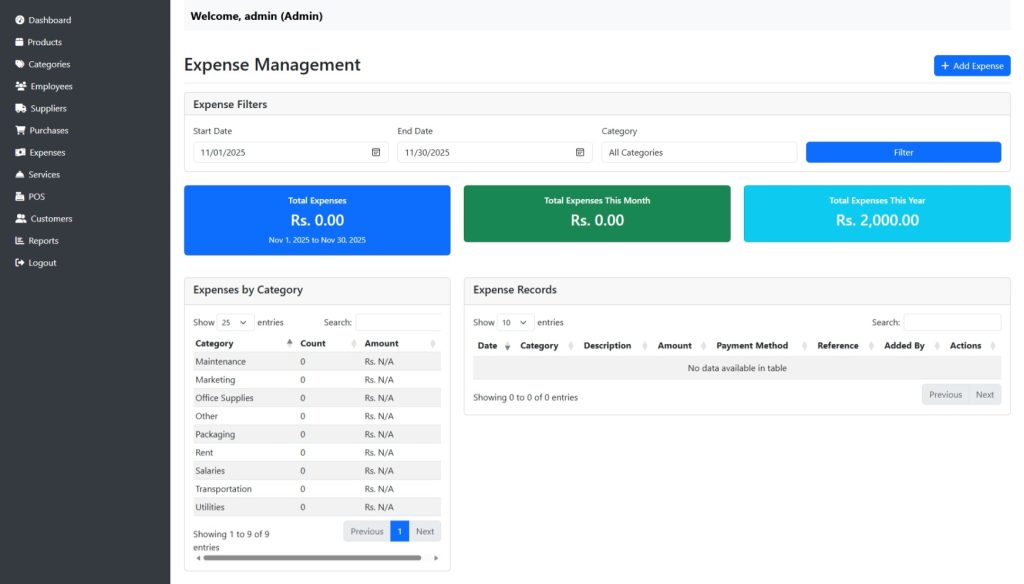Open the End Date calendar picker icon
This screenshot has width=1024, height=584.
click(580, 152)
